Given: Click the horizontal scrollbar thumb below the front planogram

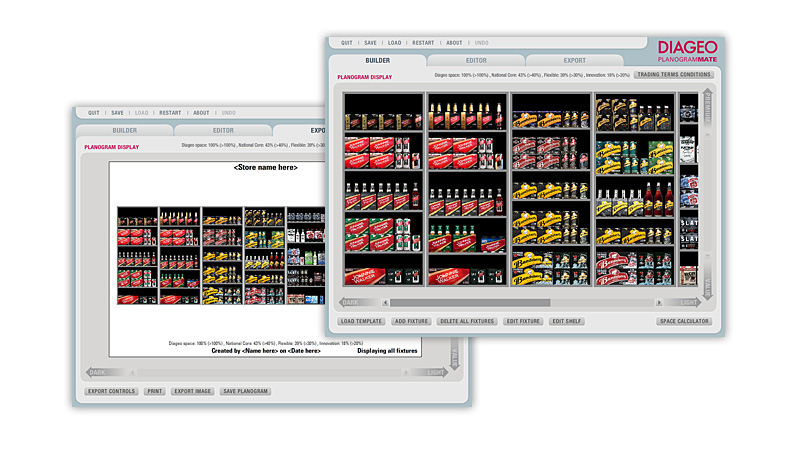Looking at the screenshot, I should click(470, 302).
